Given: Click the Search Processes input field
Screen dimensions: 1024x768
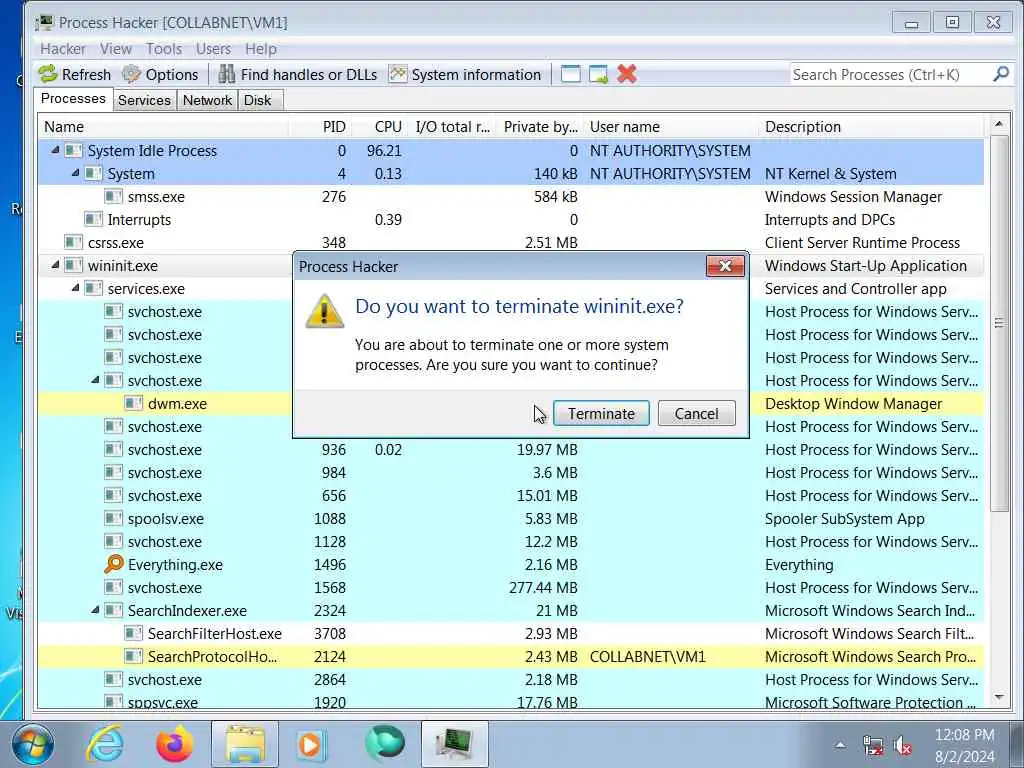Looking at the screenshot, I should (889, 74).
